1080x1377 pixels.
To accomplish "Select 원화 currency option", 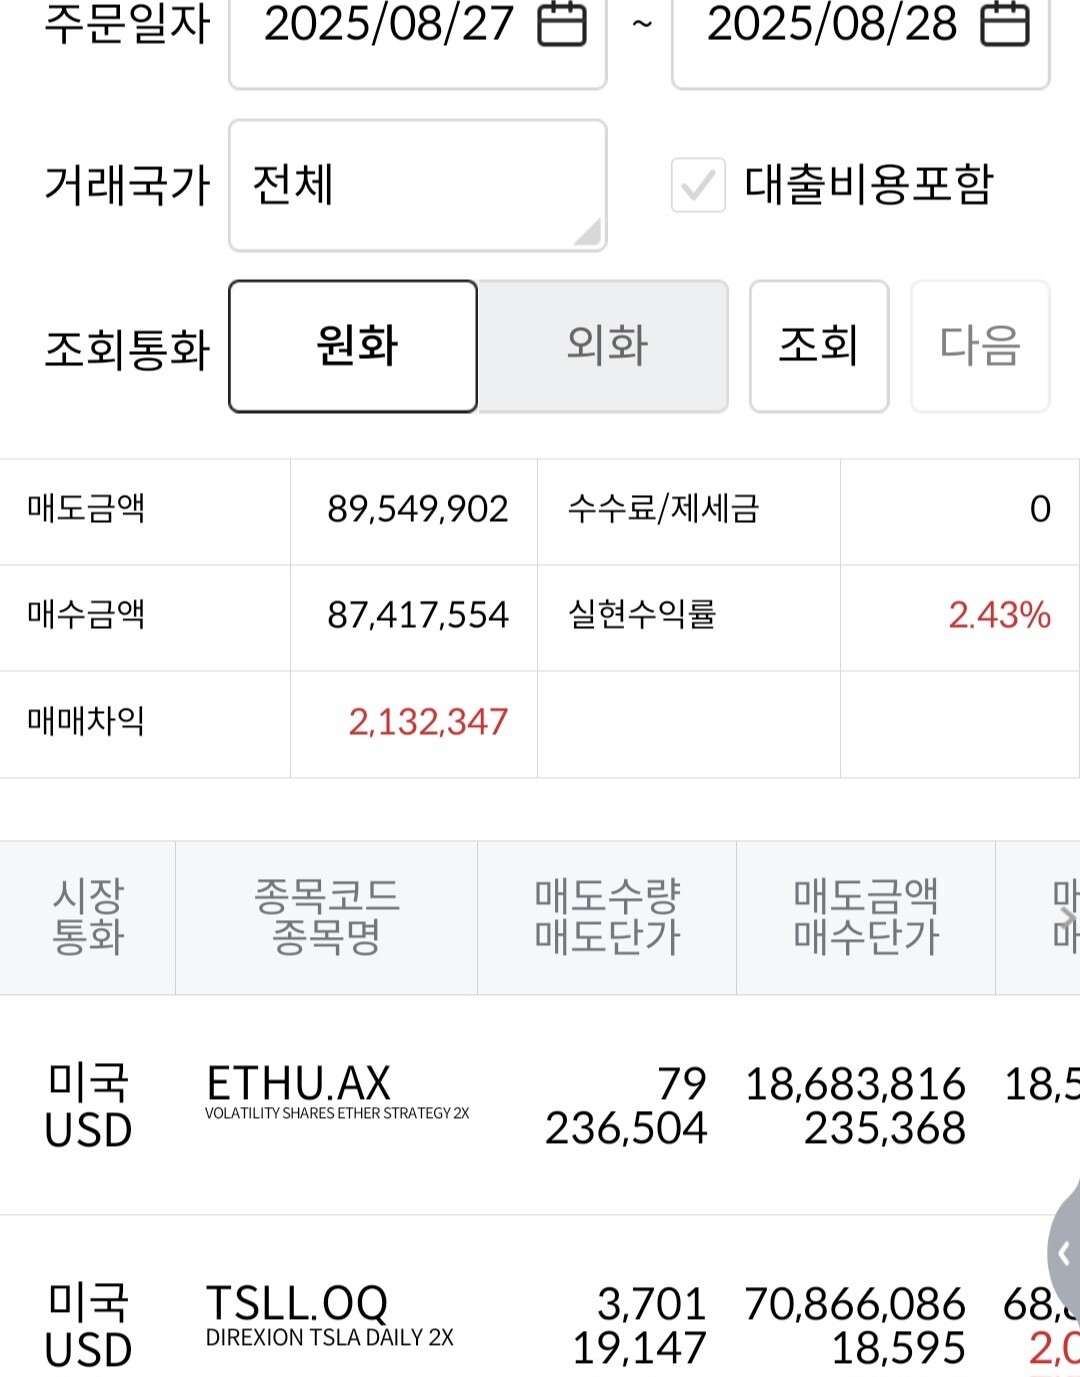I will [x=353, y=346].
